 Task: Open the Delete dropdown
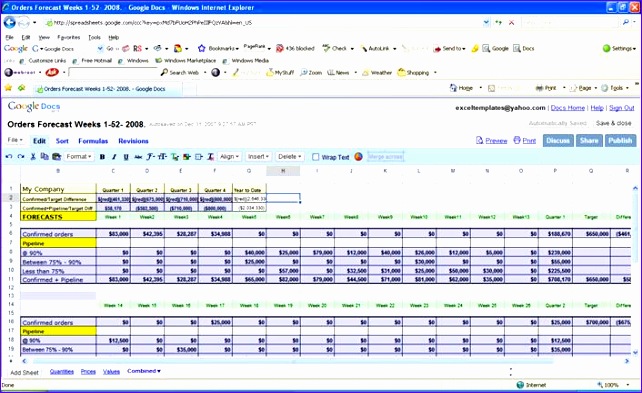(289, 157)
